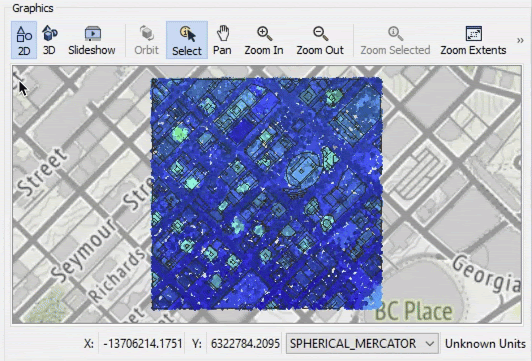The width and height of the screenshot is (532, 361).
Task: Click the Zoom Out magnifier
Action: tap(320, 40)
